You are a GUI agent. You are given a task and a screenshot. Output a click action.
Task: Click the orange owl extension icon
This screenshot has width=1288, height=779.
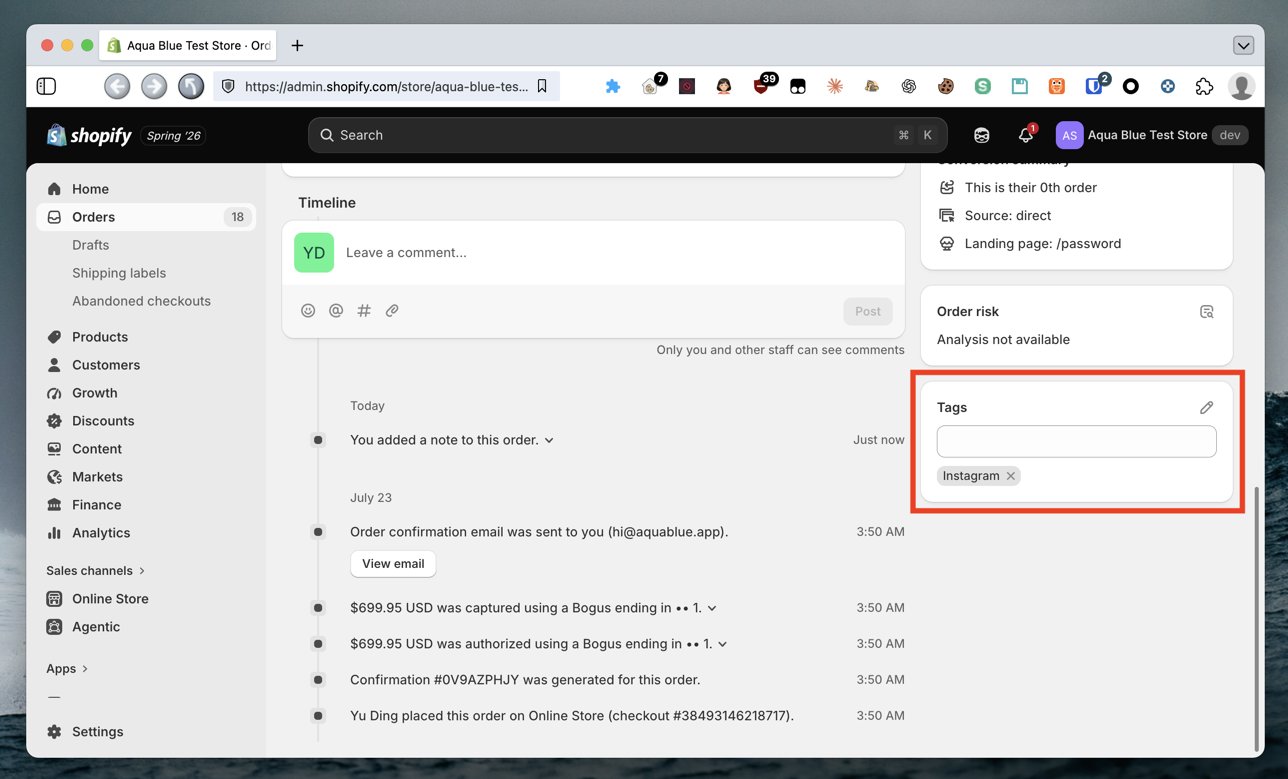1057,87
